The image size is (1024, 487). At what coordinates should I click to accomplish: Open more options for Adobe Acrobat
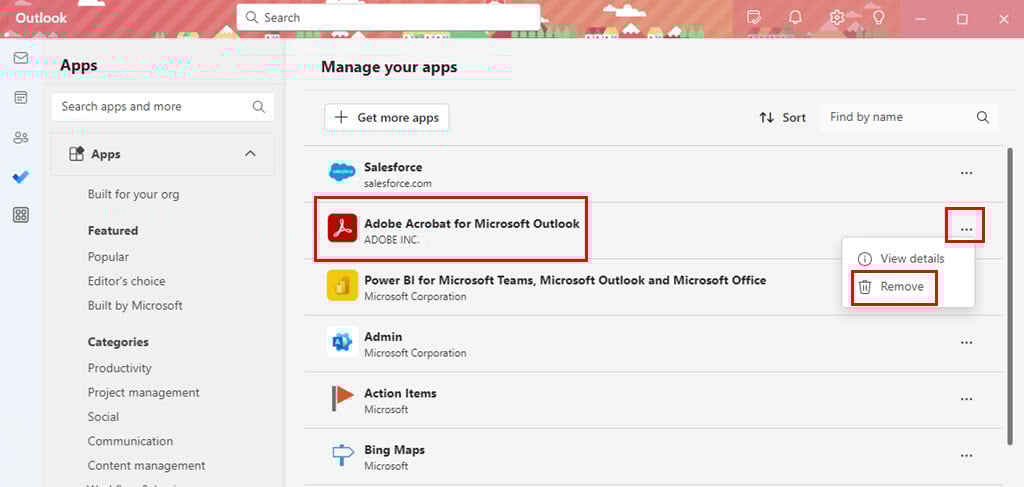click(x=967, y=229)
